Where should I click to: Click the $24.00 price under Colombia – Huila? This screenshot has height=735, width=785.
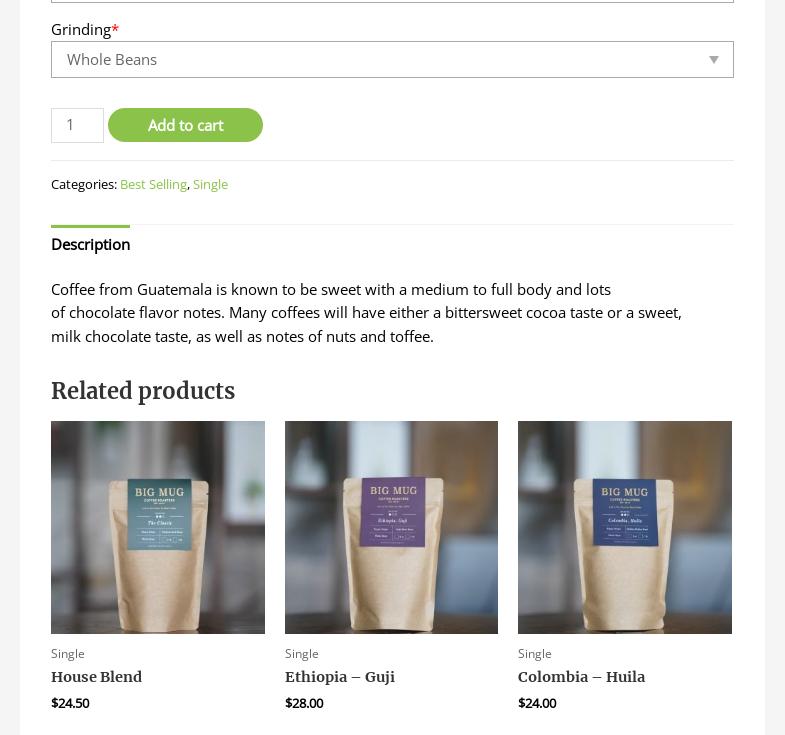537,703
